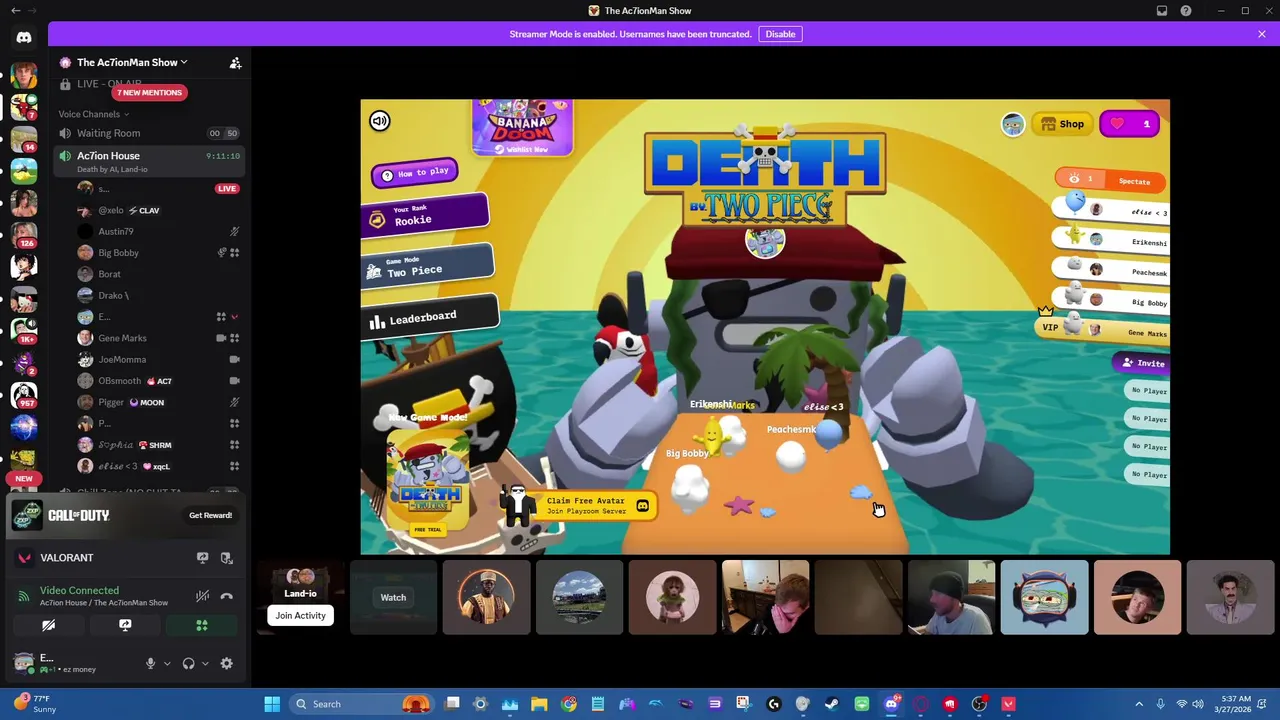The width and height of the screenshot is (1280, 720).
Task: Toggle headphone deafen in user panel
Action: coord(188,663)
